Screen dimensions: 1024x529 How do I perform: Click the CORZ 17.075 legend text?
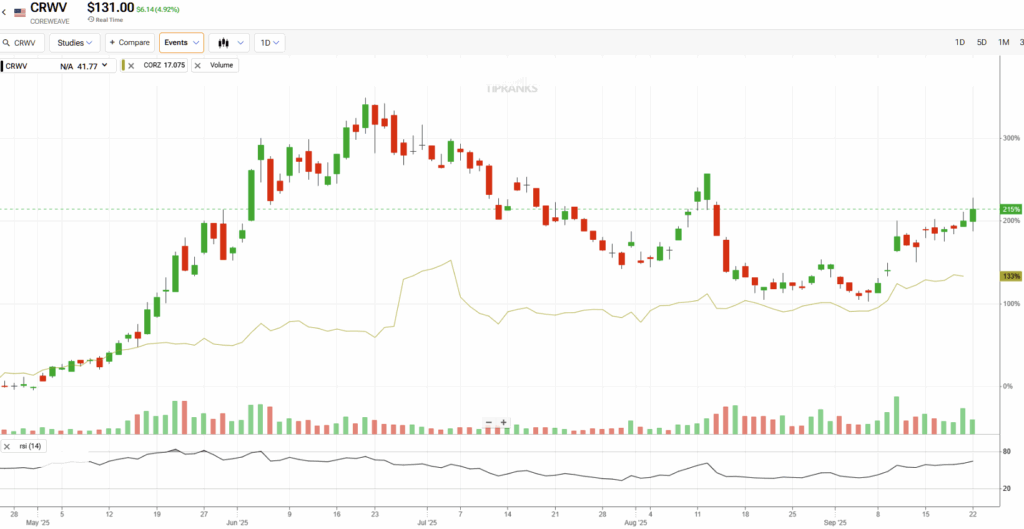[164, 65]
